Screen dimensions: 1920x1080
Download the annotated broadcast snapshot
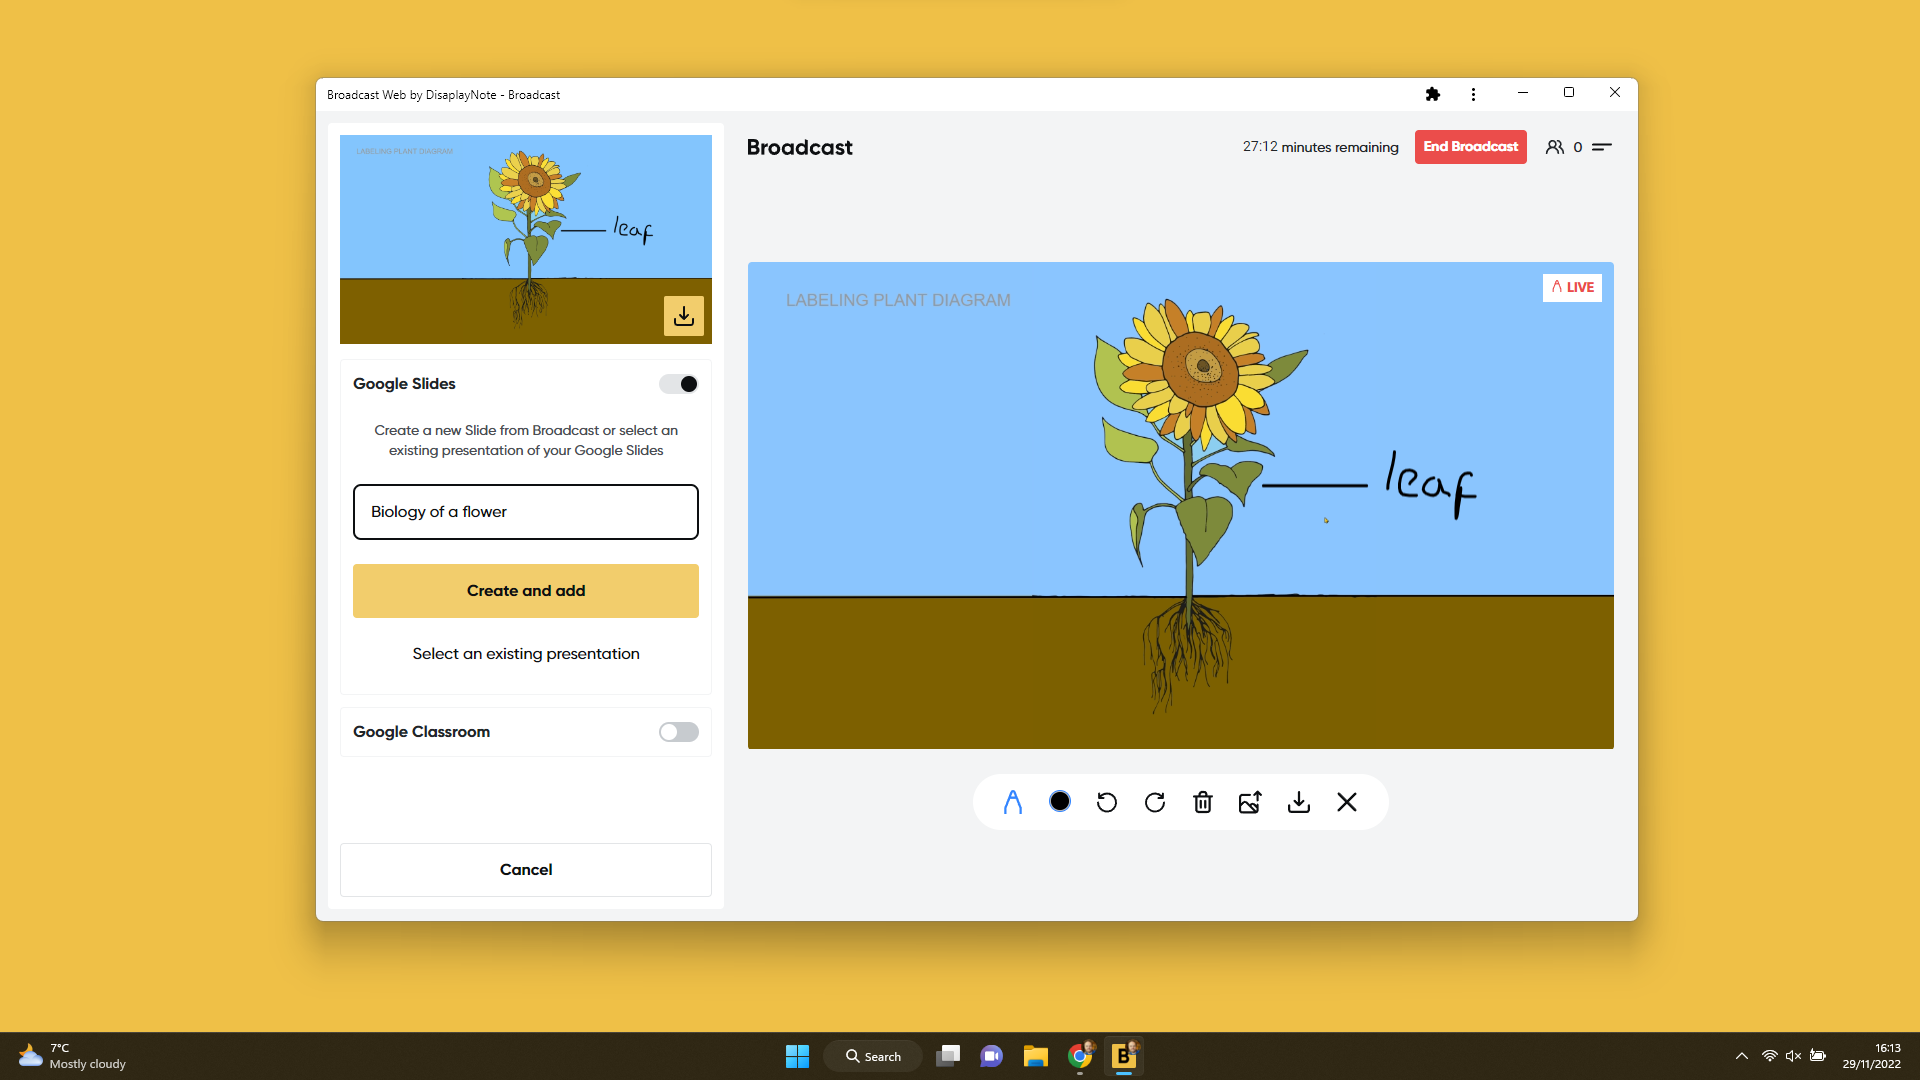click(1298, 801)
